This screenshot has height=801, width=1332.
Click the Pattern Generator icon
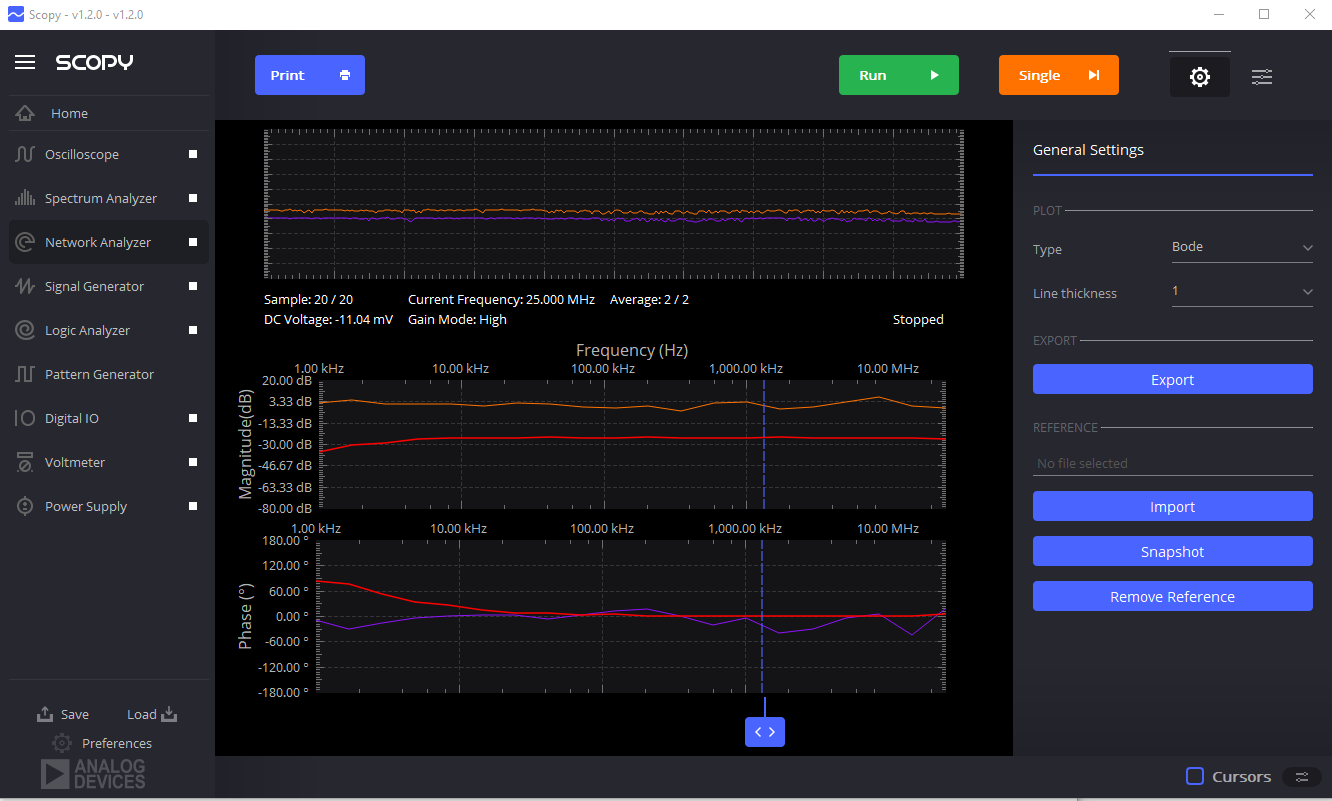coord(25,374)
